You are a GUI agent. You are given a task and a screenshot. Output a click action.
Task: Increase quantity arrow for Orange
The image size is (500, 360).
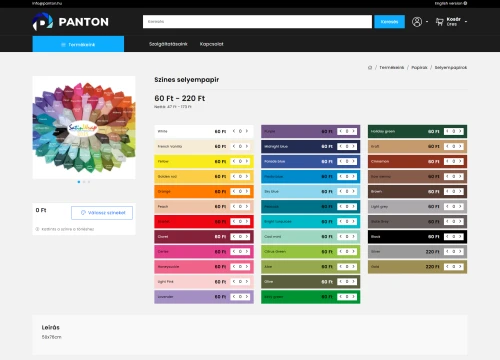(247, 191)
